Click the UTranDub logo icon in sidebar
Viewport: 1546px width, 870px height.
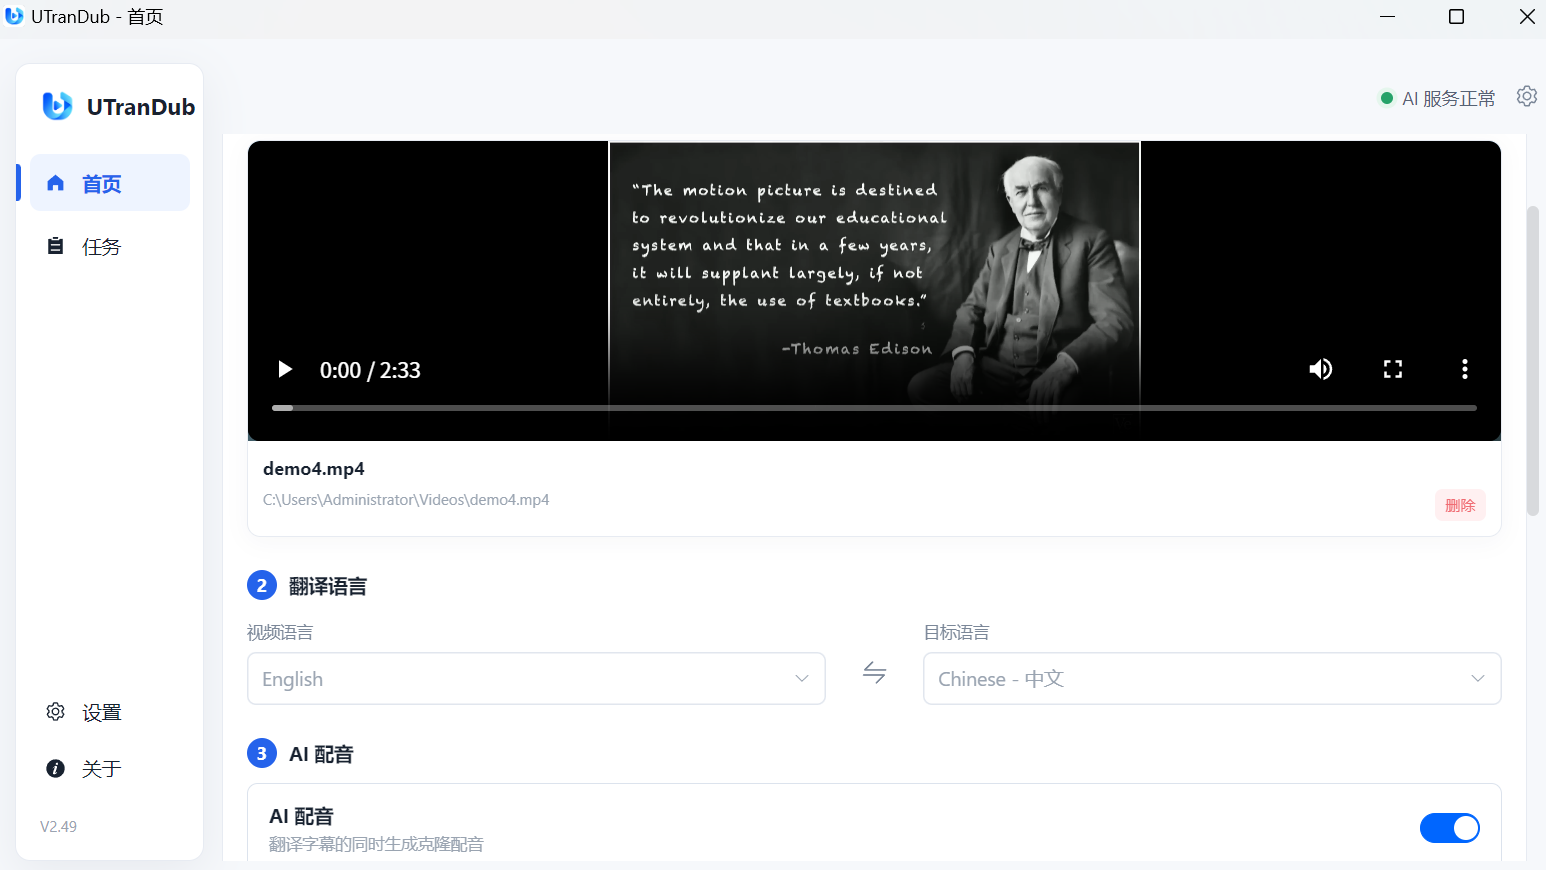point(57,106)
